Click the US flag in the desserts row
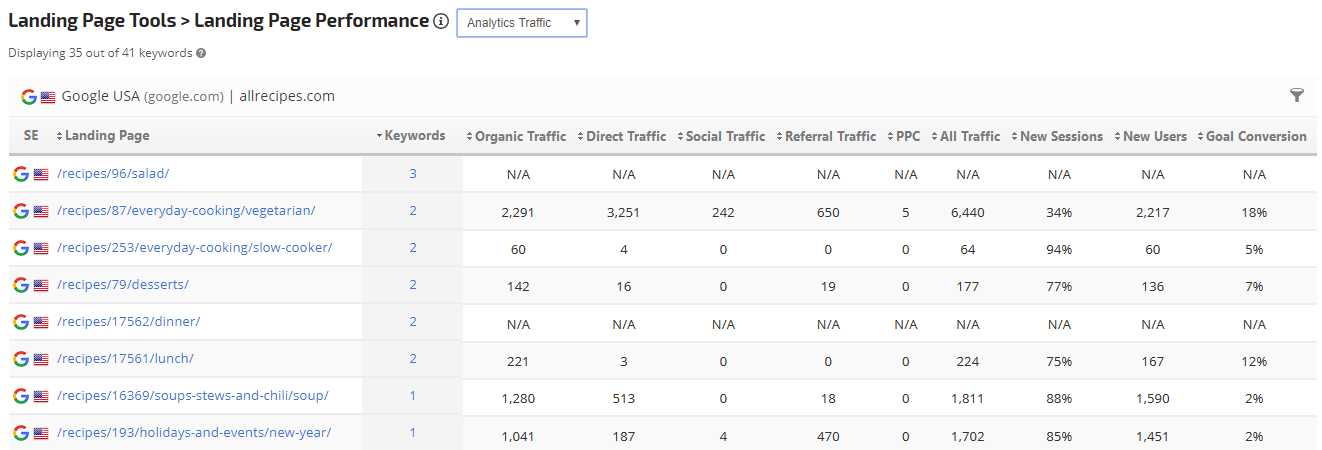Viewport: 1322px width, 450px height. click(41, 285)
